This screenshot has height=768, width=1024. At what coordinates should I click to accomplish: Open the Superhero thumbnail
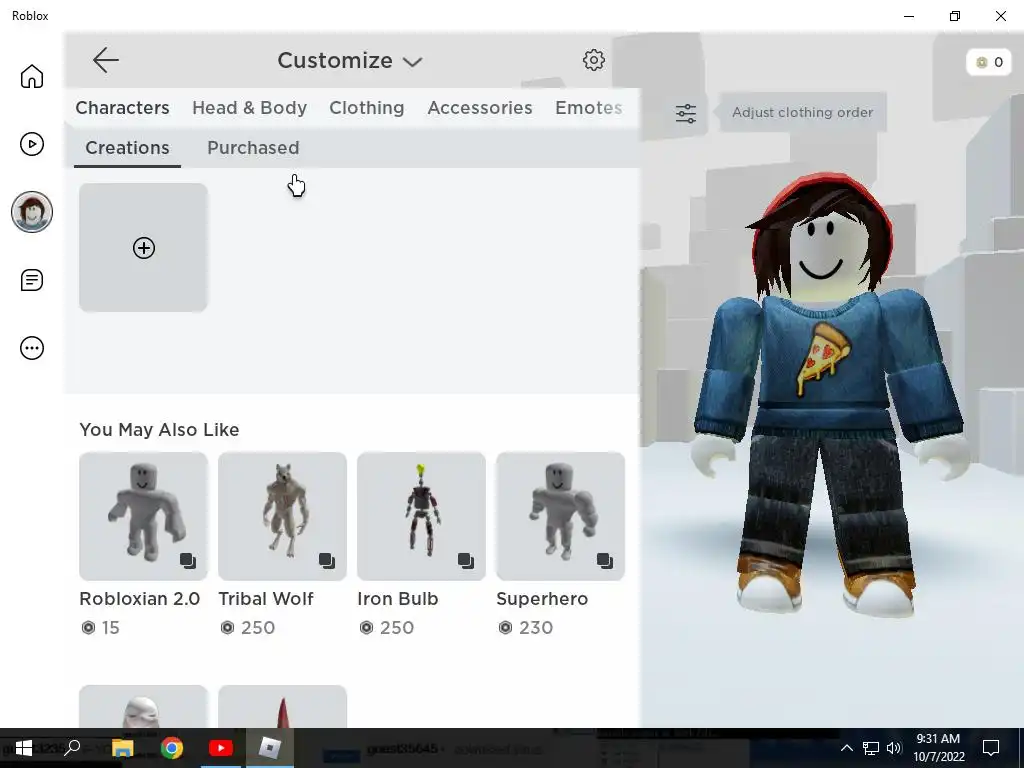click(x=560, y=516)
